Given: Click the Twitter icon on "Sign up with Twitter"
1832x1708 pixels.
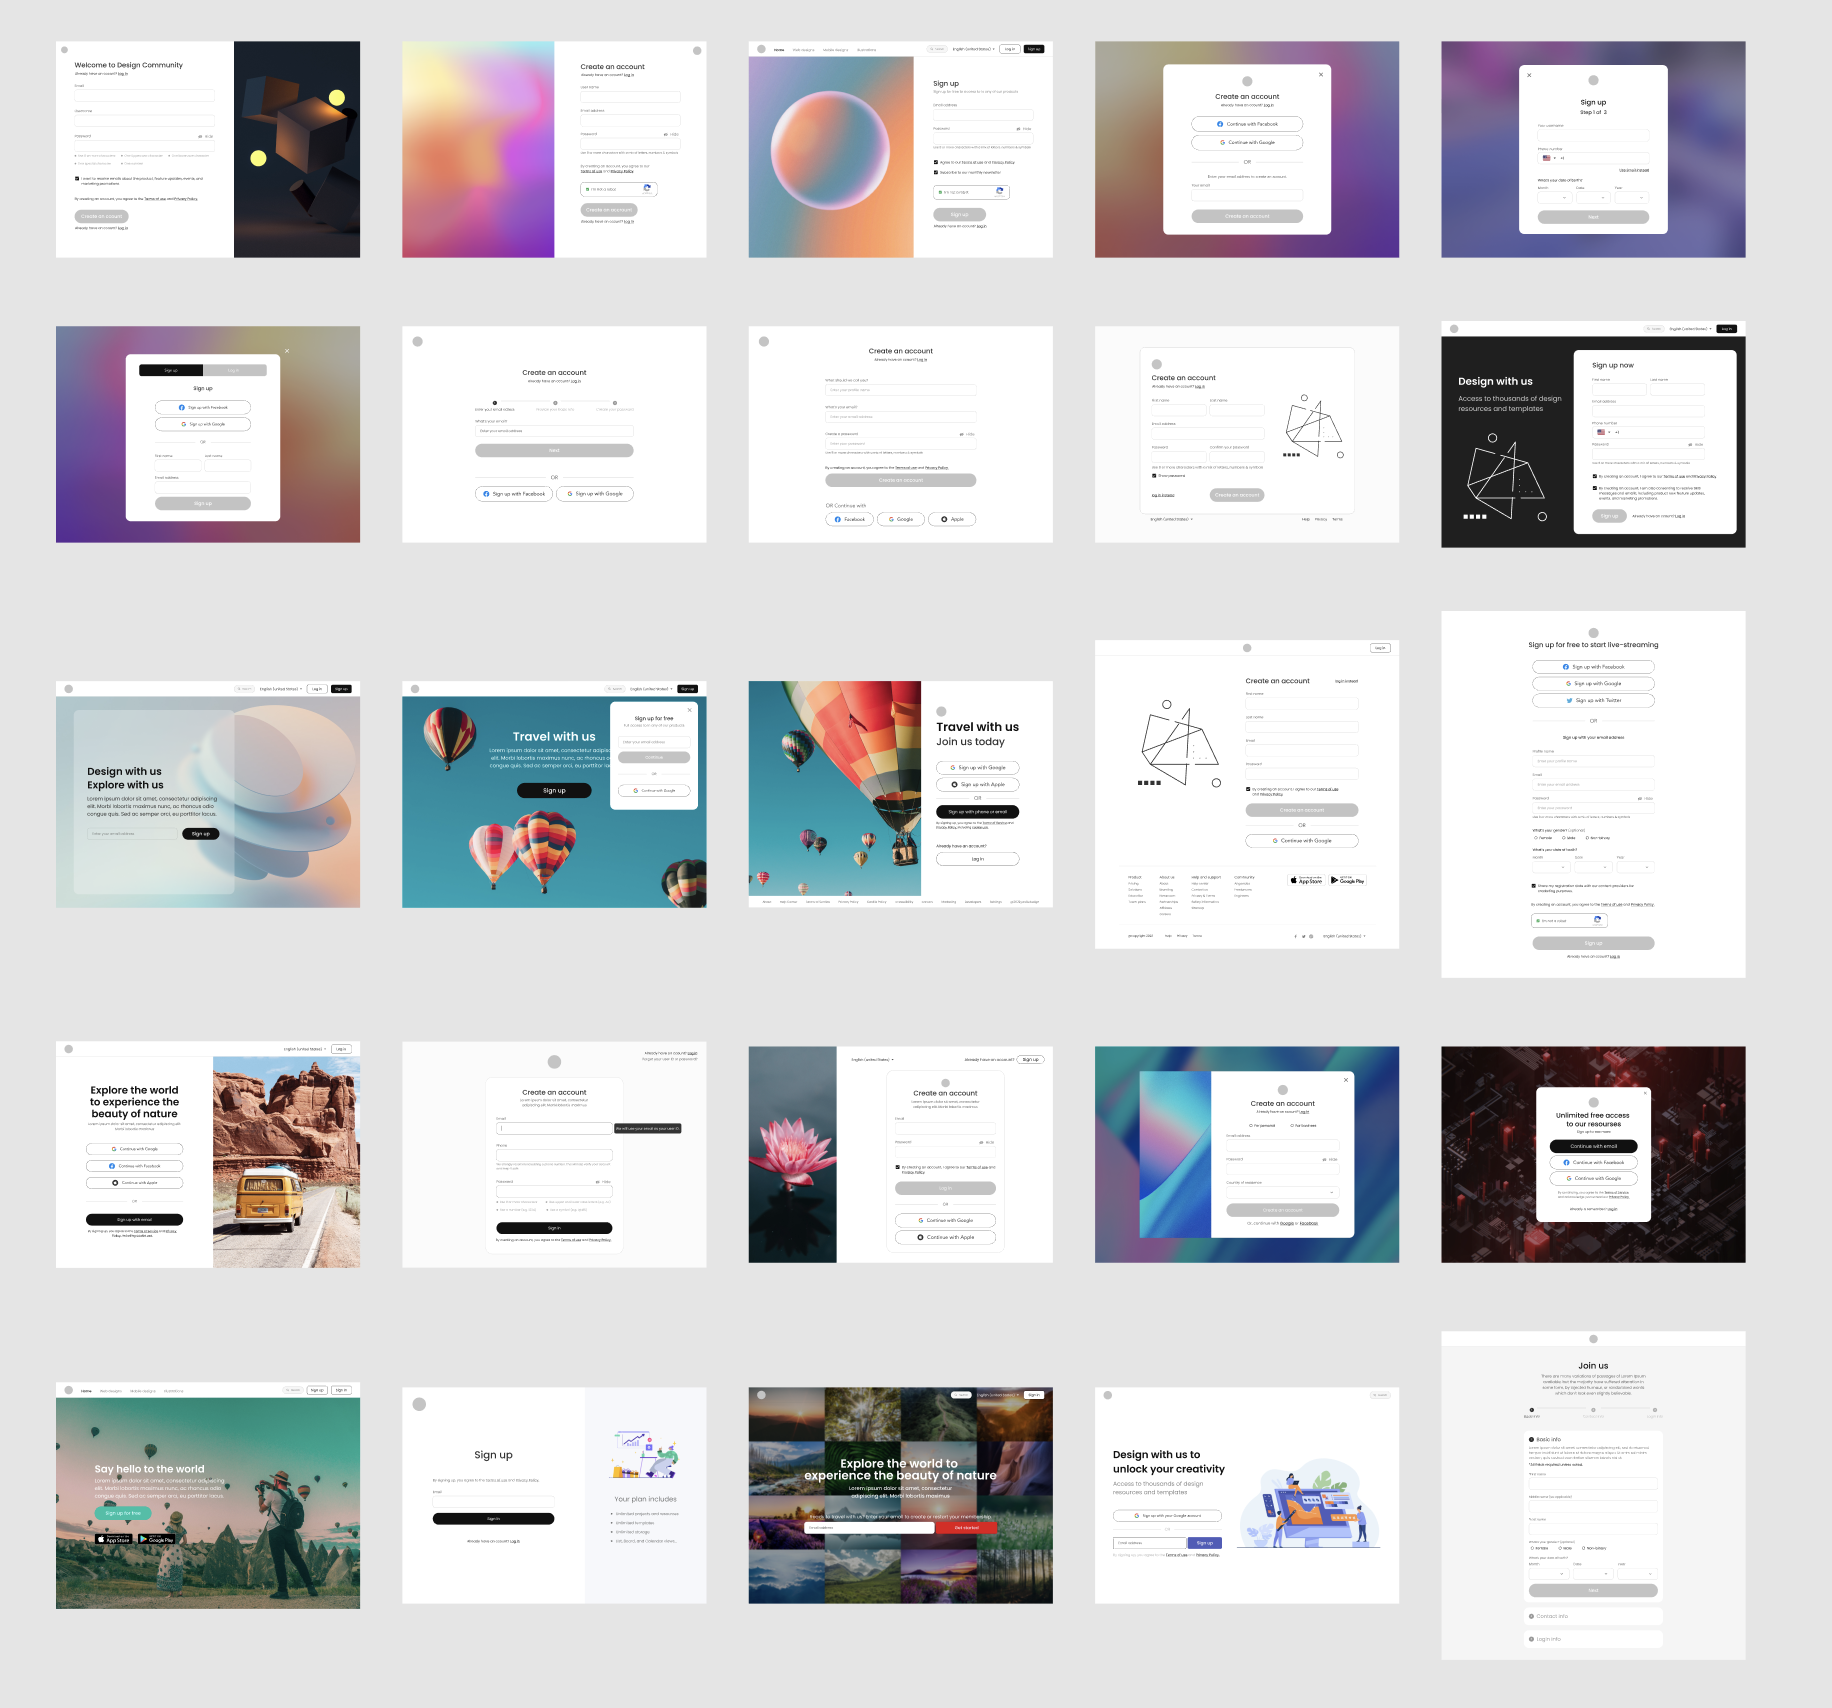Looking at the screenshot, I should 1570,700.
